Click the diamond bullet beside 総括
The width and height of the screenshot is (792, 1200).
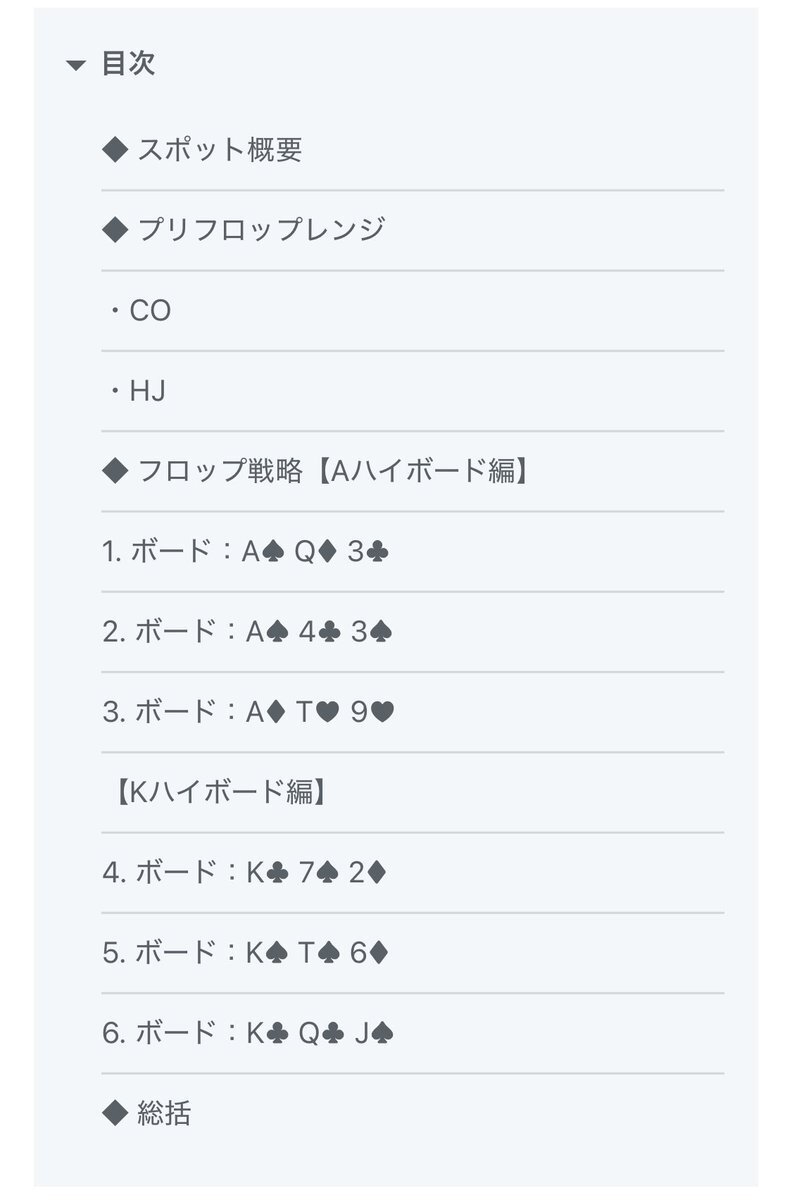click(116, 1113)
